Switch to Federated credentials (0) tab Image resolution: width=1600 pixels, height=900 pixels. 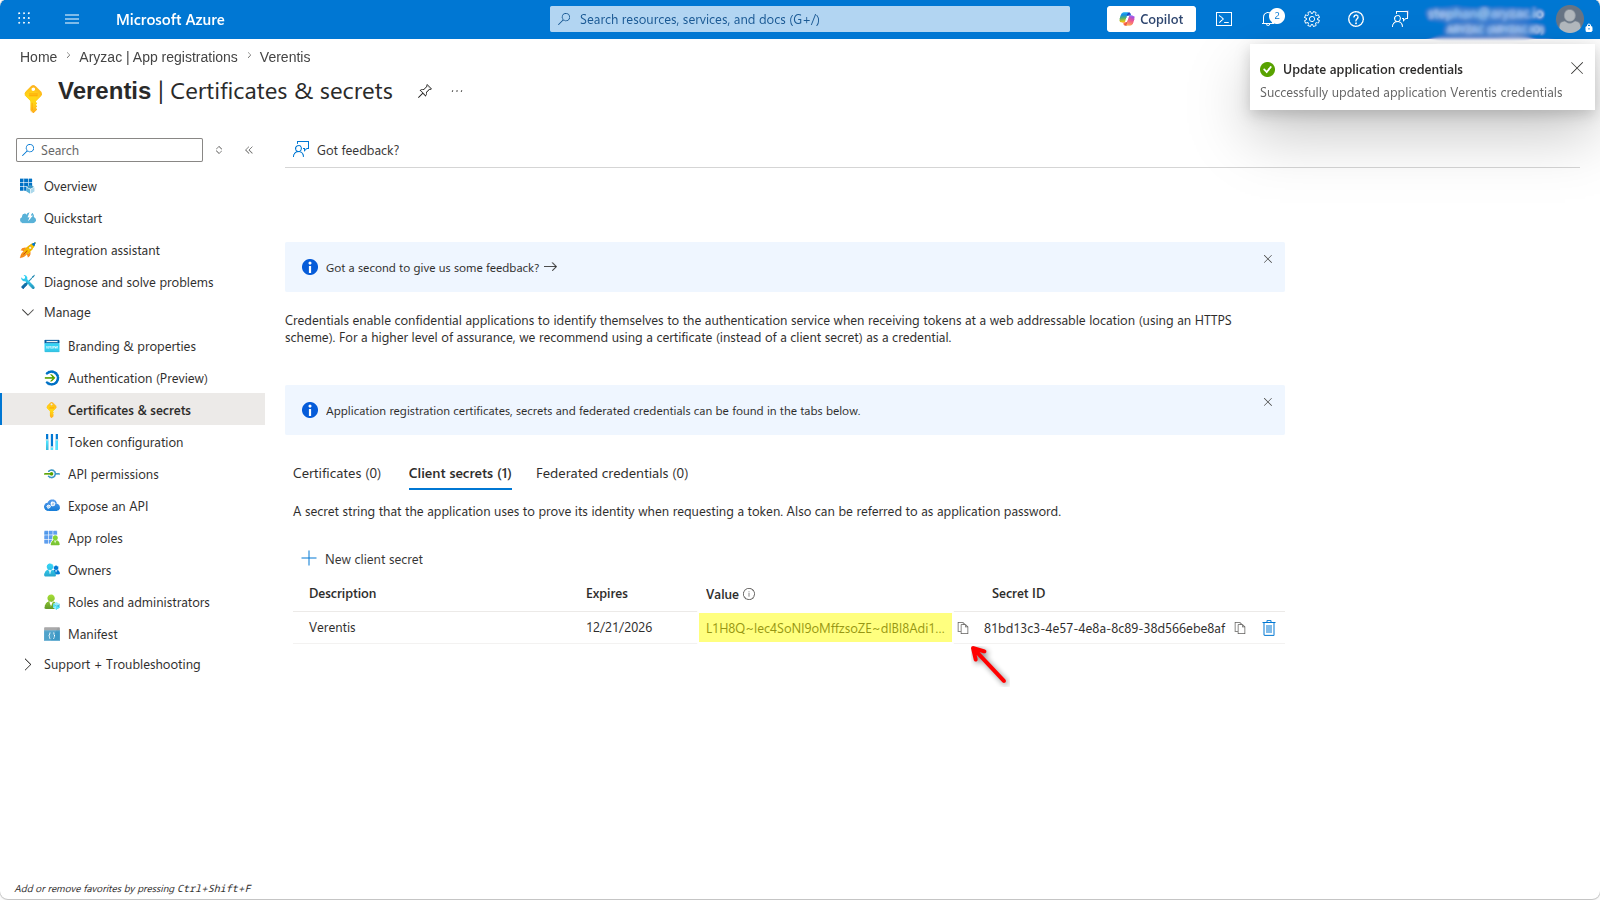pyautogui.click(x=612, y=473)
